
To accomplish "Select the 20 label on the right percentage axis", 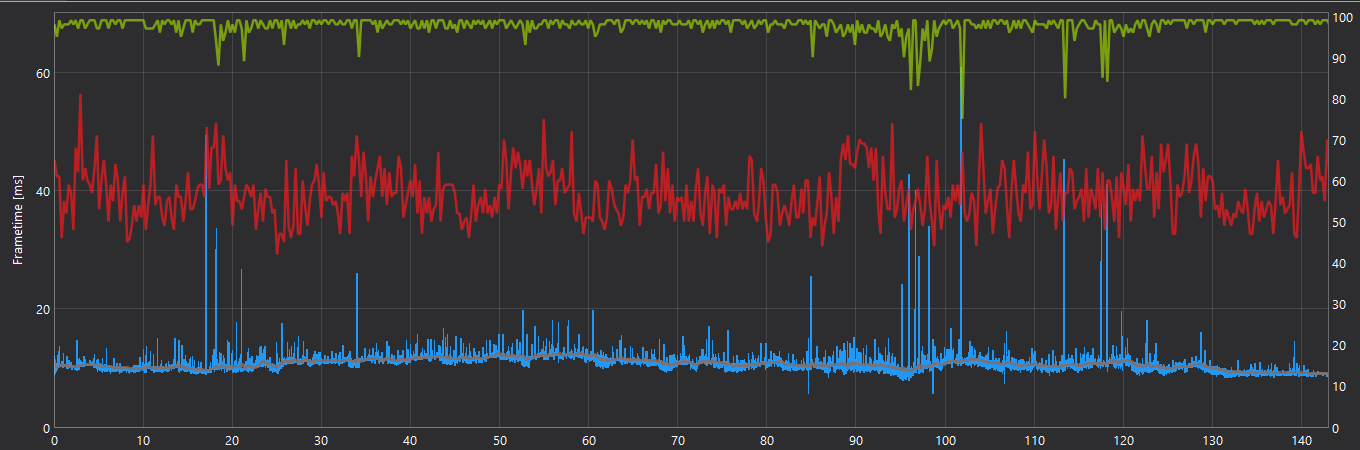I will click(x=1340, y=346).
